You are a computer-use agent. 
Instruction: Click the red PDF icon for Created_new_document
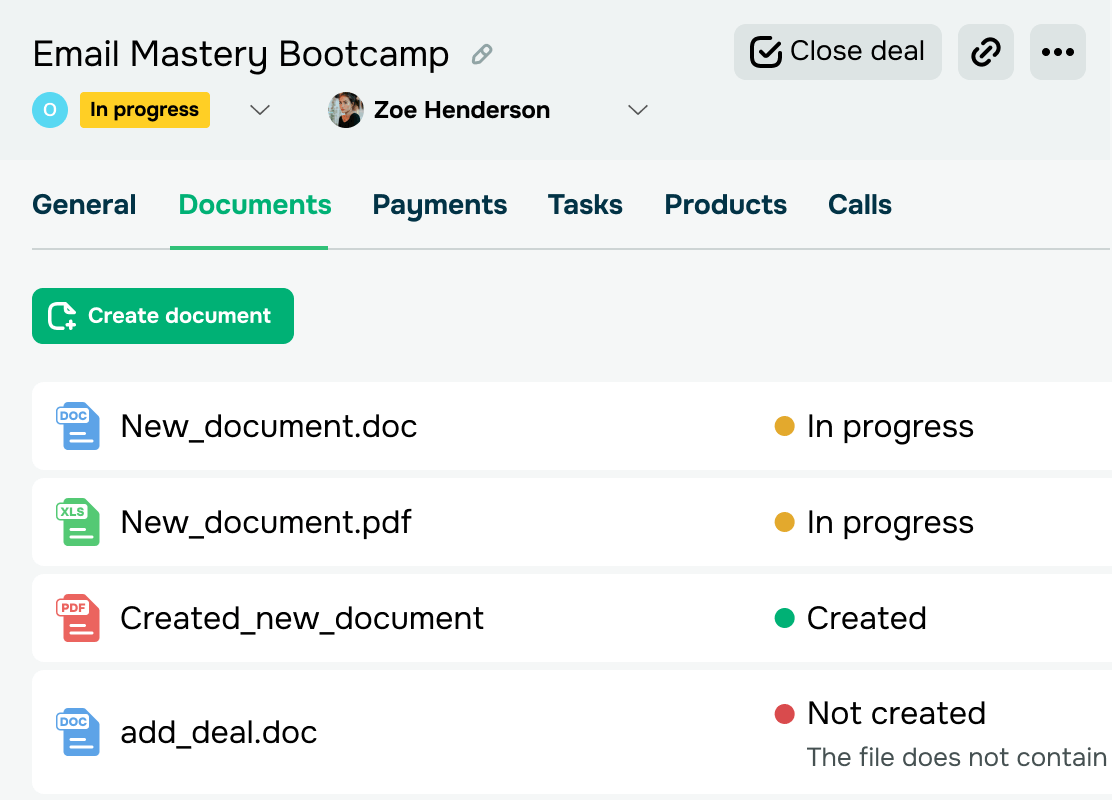pyautogui.click(x=78, y=618)
